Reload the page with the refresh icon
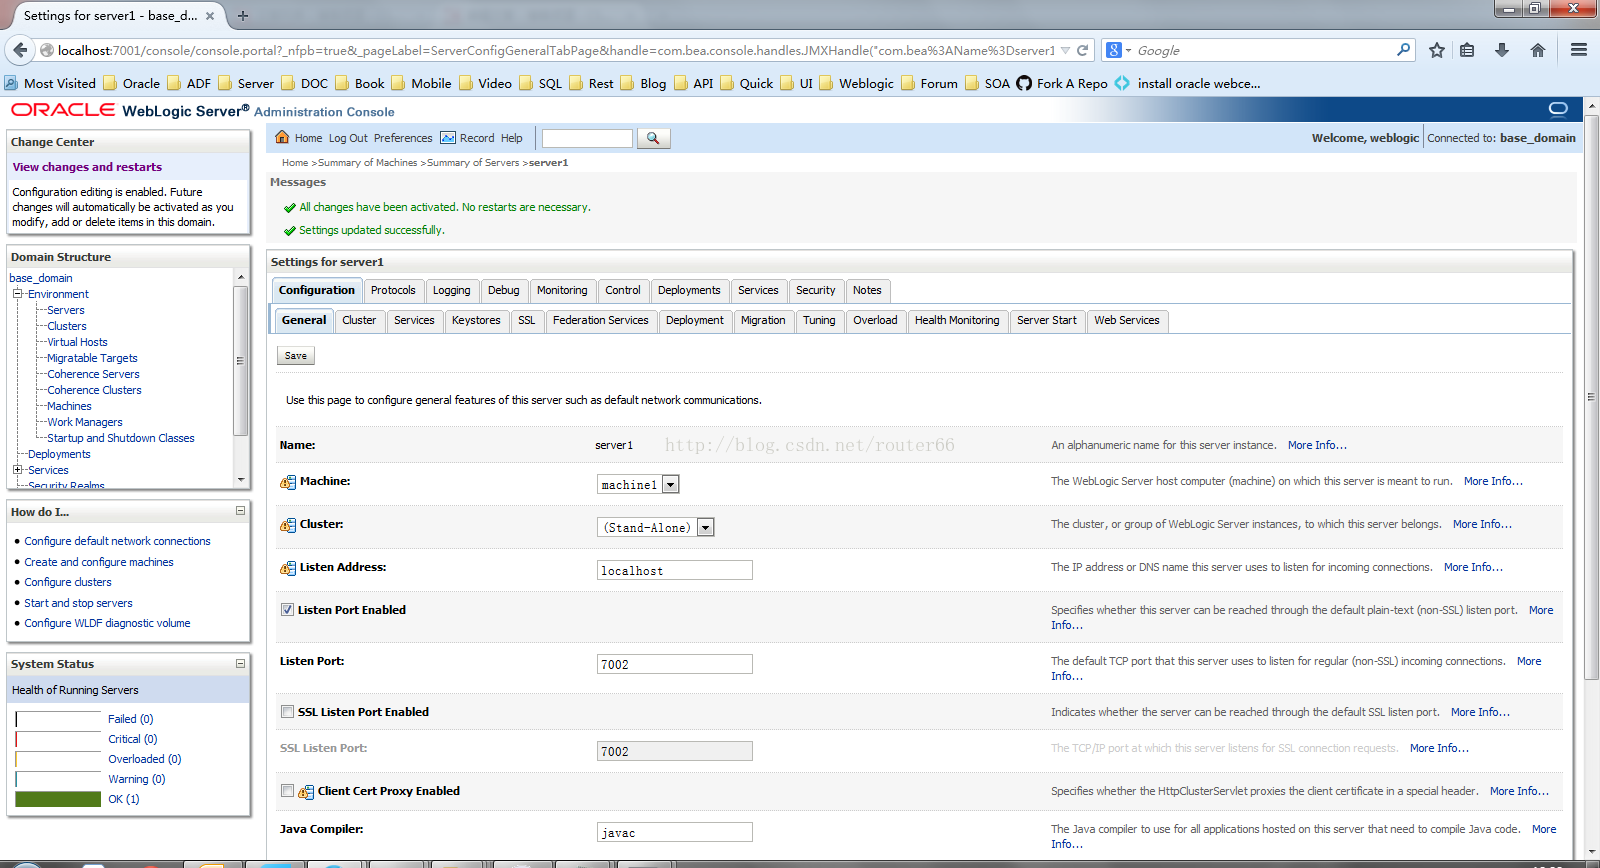Viewport: 1600px width, 868px height. [x=1082, y=50]
